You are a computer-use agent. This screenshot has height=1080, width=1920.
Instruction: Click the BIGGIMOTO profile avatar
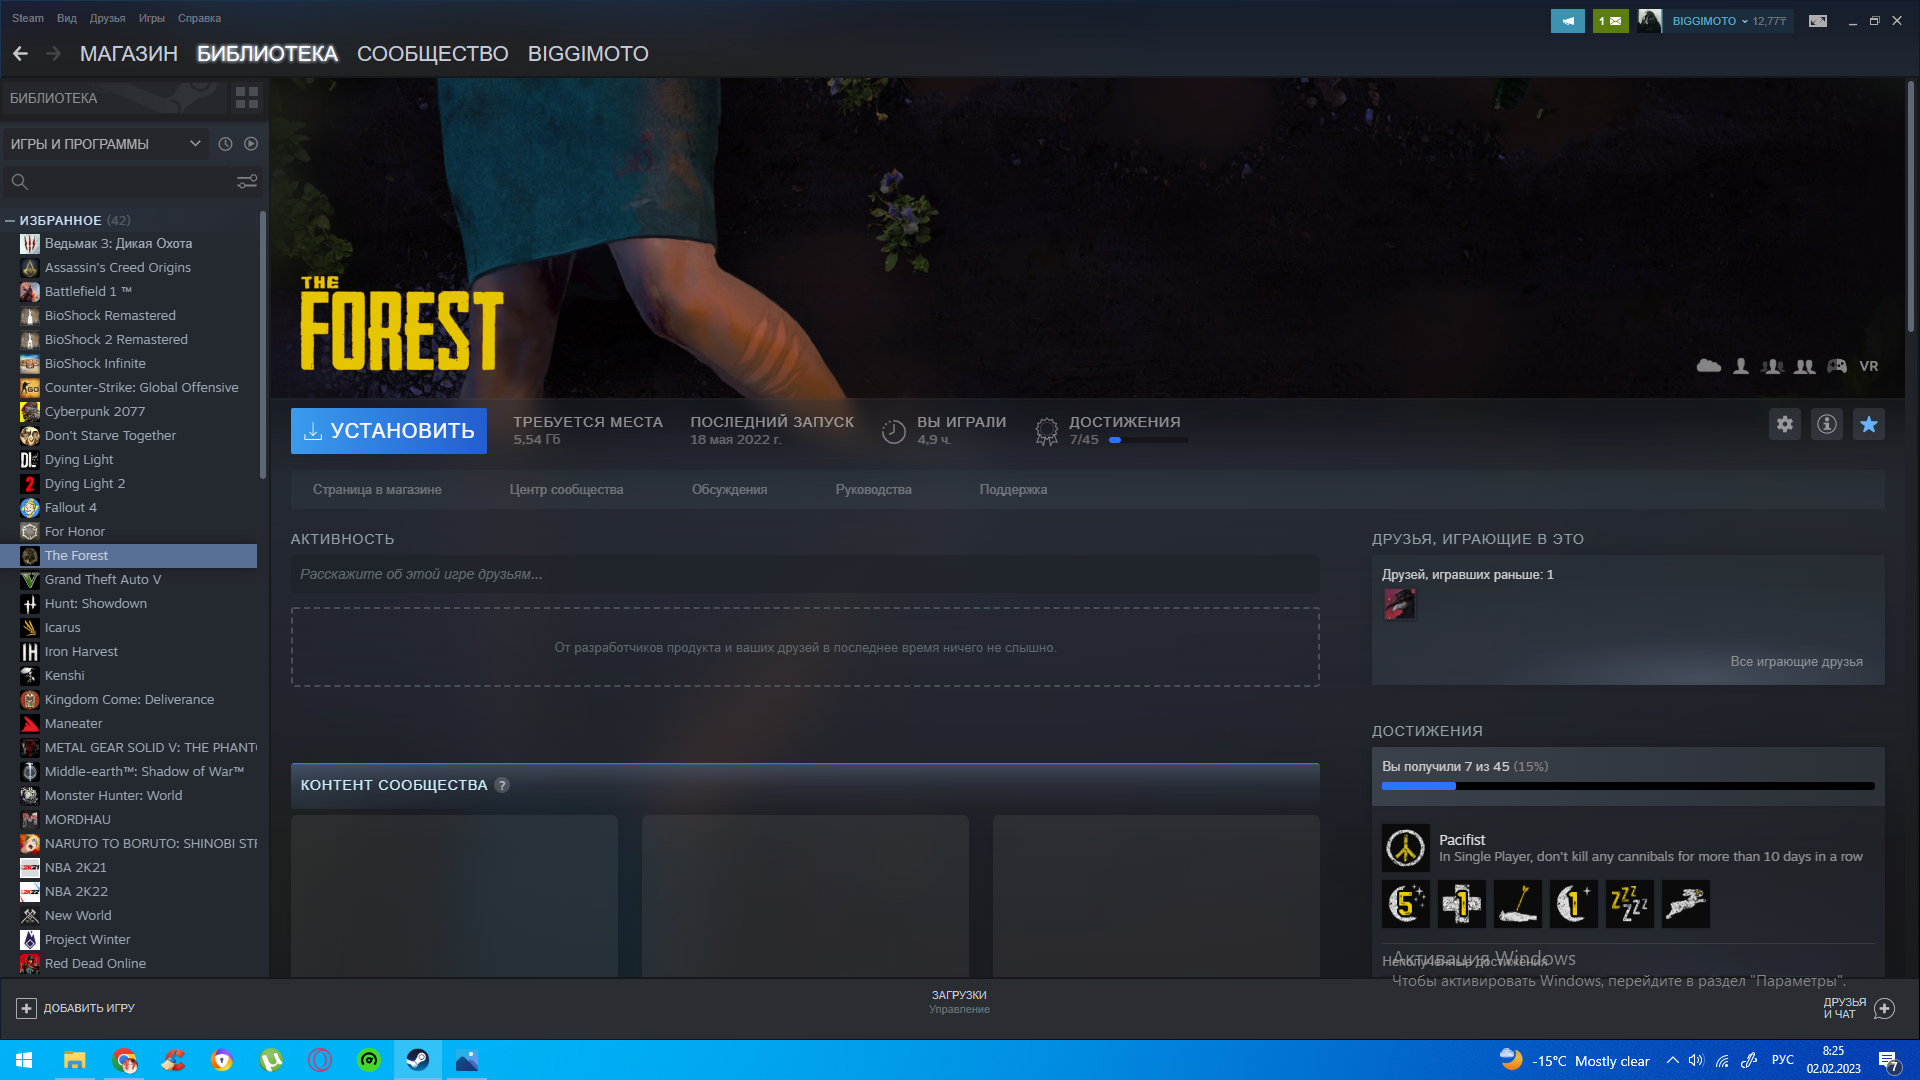pyautogui.click(x=1650, y=21)
